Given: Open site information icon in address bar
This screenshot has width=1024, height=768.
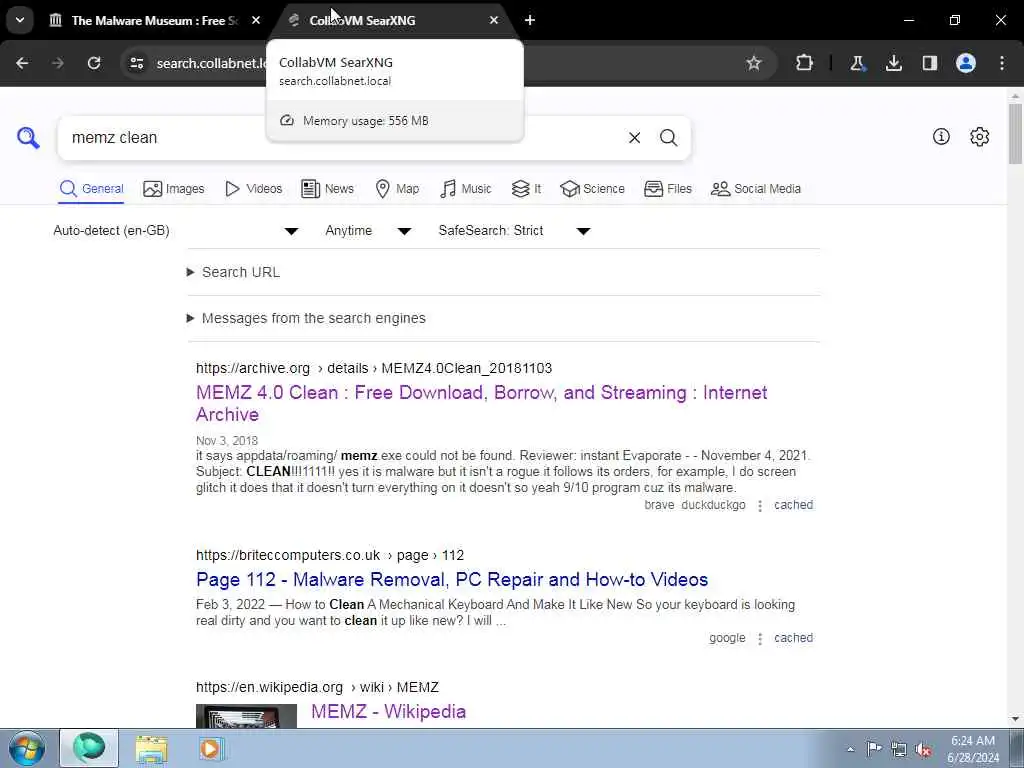Looking at the screenshot, I should tap(136, 63).
